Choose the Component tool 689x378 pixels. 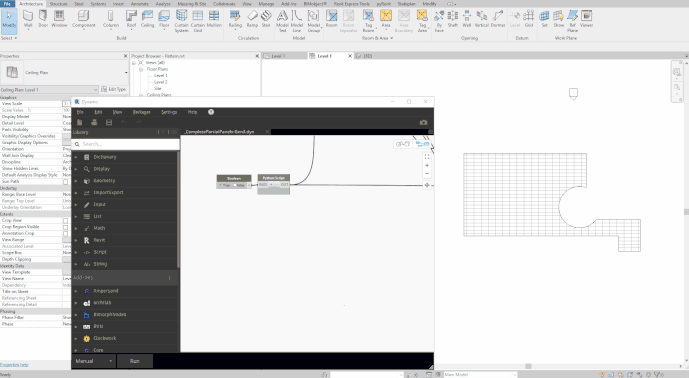click(x=83, y=19)
